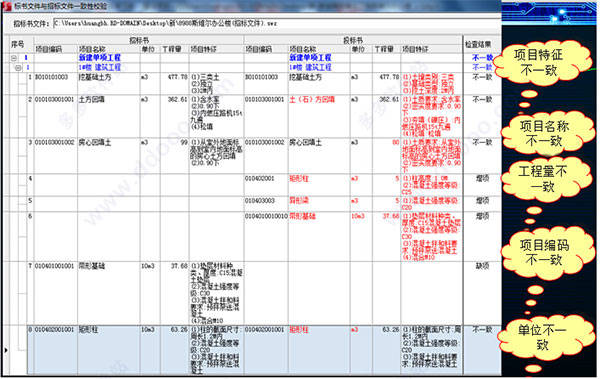This screenshot has width=600, height=379.
Task: Click the 投标书 group header
Action: pos(353,40)
